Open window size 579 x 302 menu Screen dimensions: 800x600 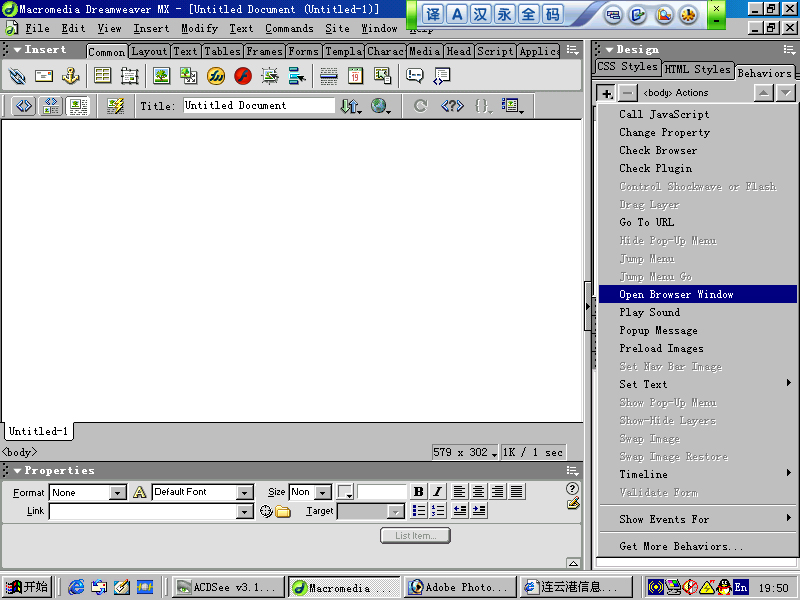[x=465, y=452]
